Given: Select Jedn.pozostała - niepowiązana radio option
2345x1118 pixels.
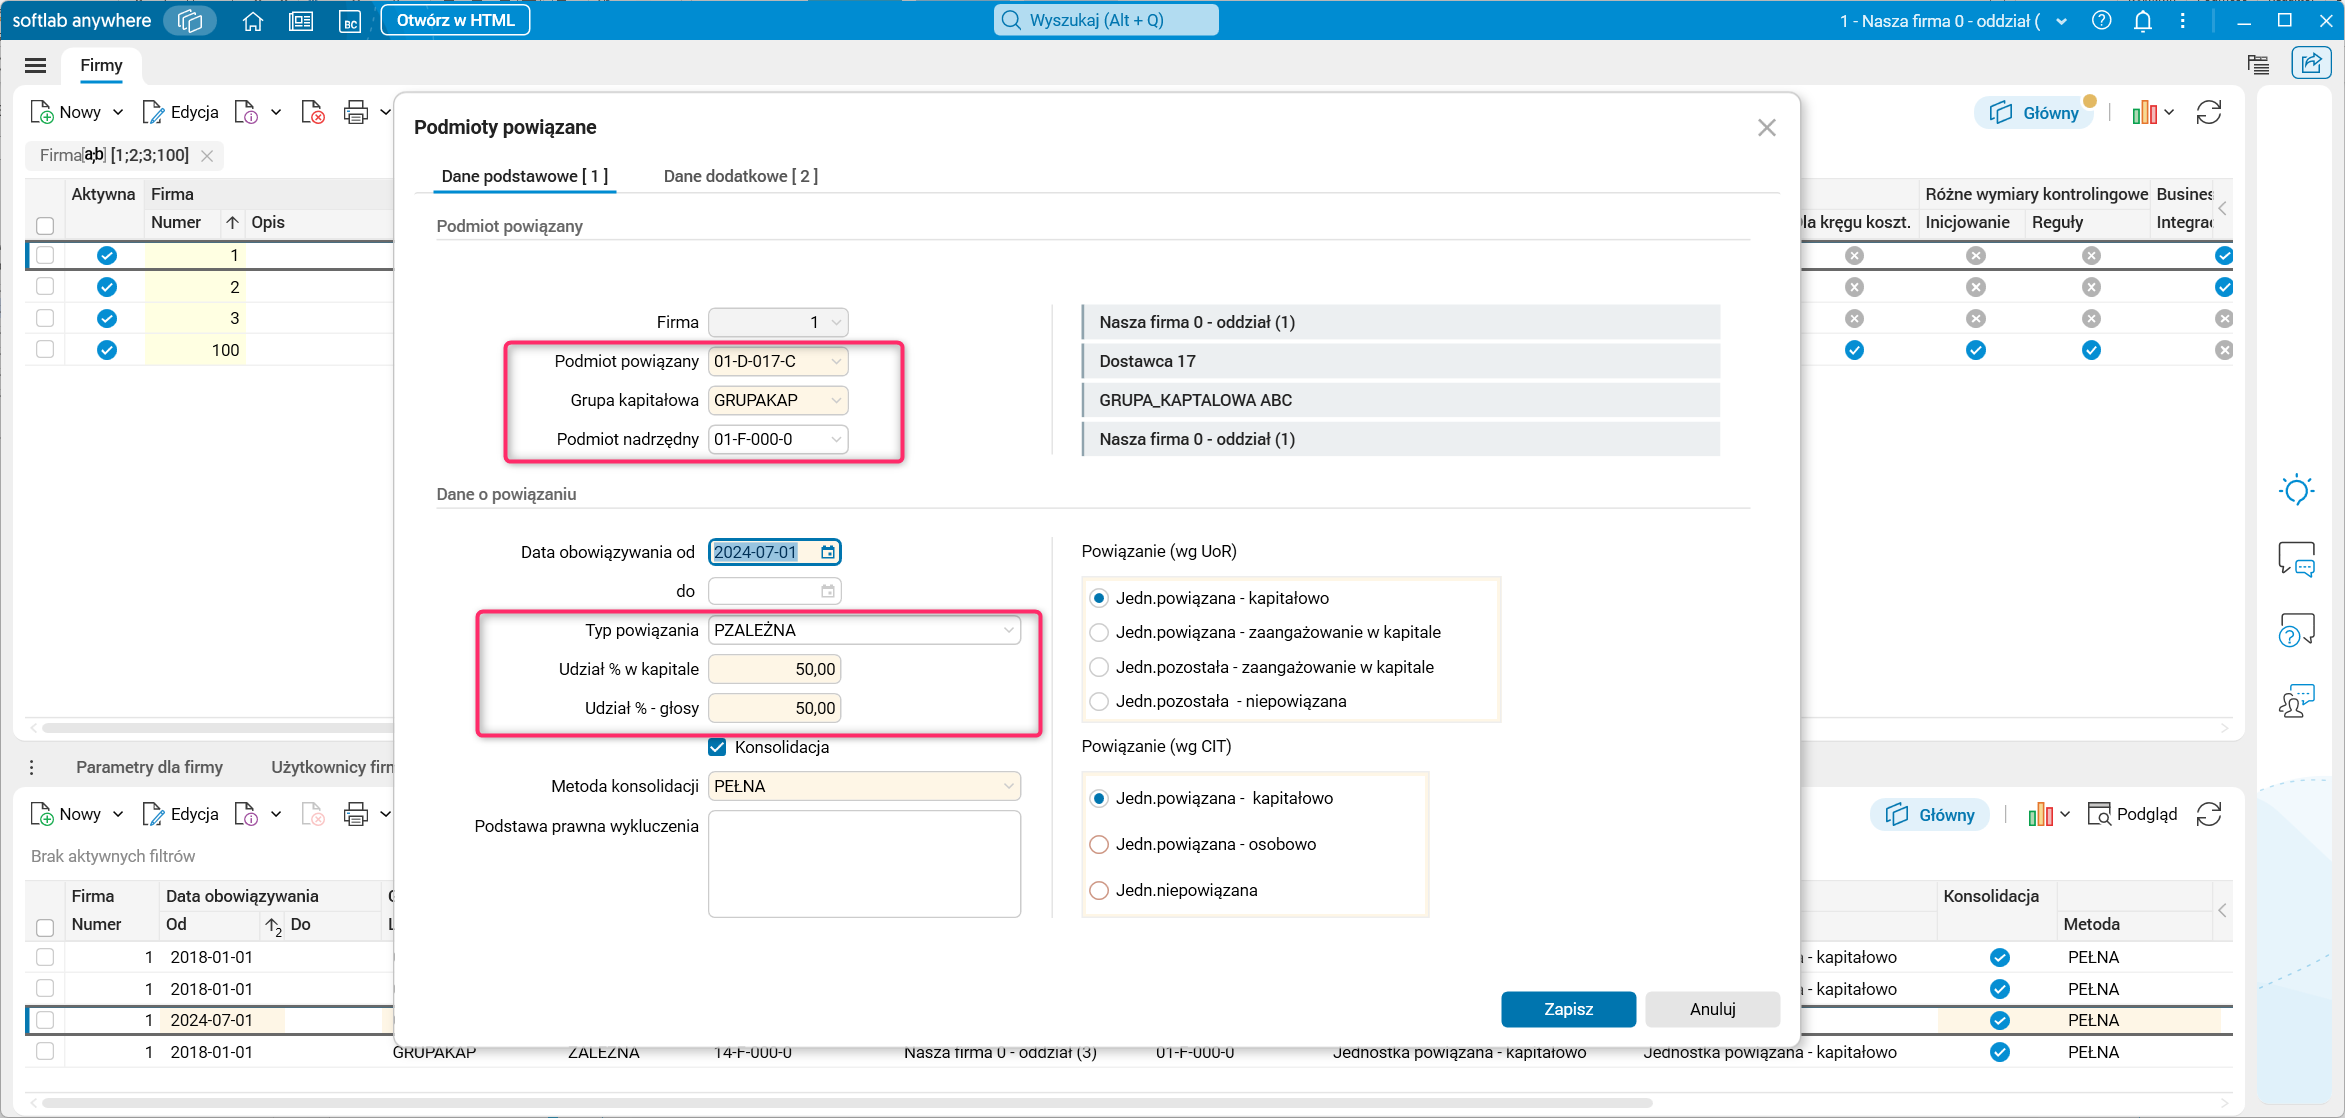Looking at the screenshot, I should pos(1099,701).
